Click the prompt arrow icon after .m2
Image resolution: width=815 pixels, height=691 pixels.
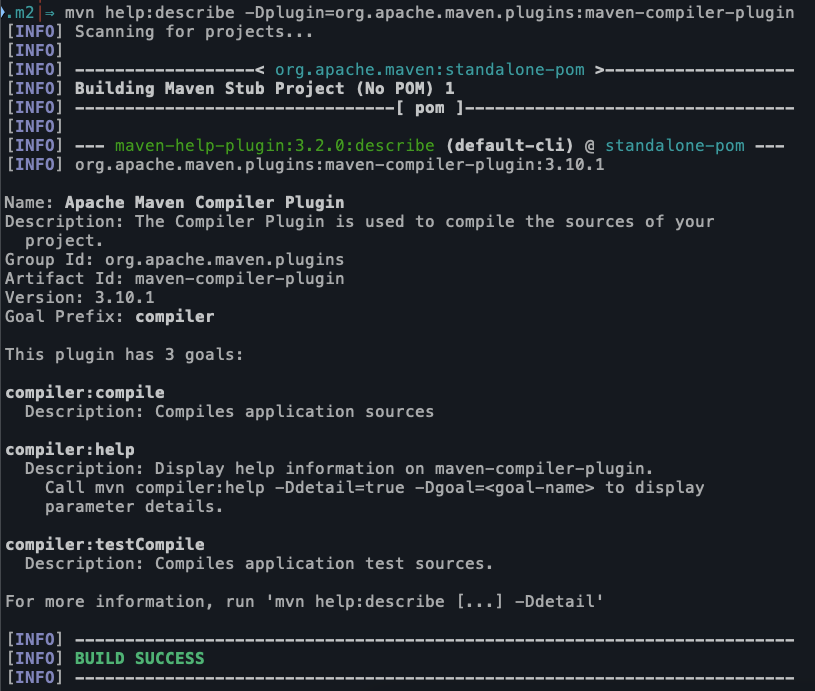[x=49, y=12]
